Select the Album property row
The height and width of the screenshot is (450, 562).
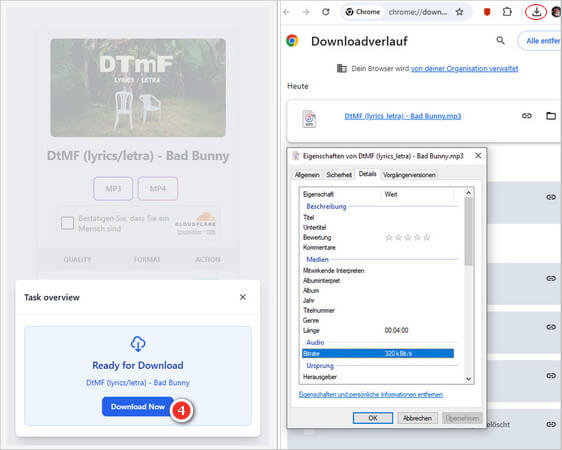point(378,291)
